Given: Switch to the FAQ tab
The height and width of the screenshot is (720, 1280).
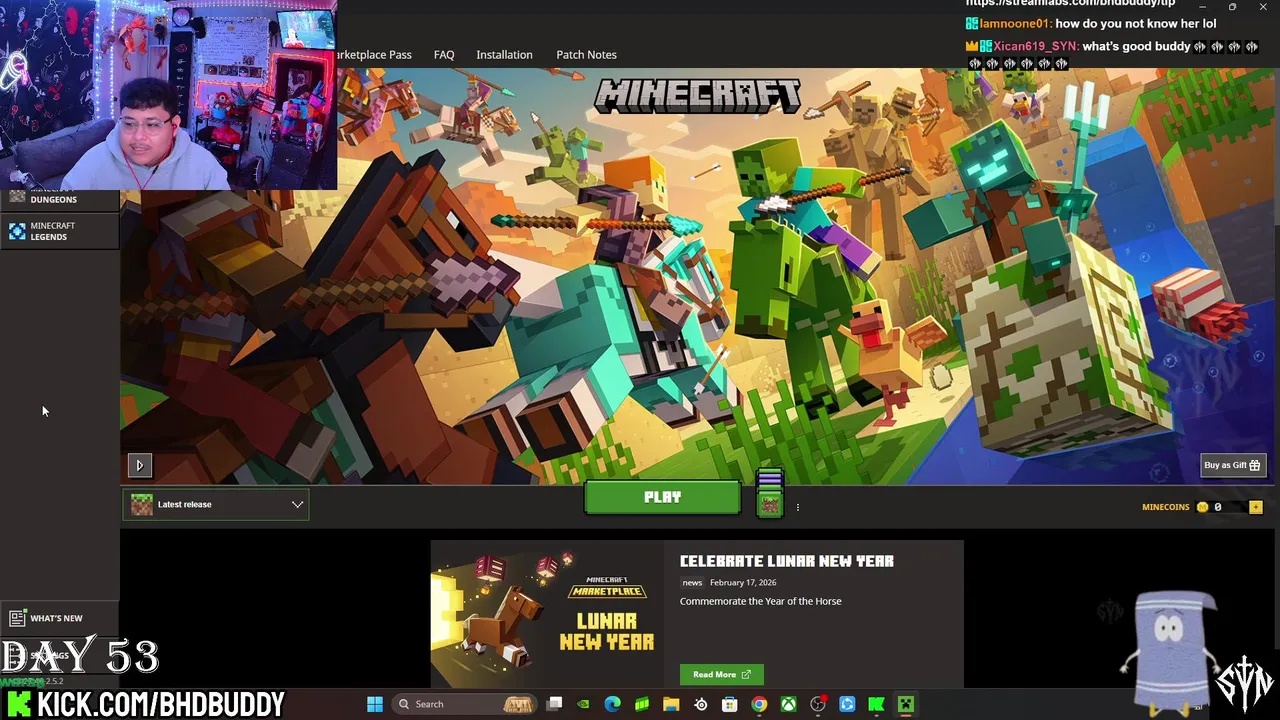Looking at the screenshot, I should [444, 55].
